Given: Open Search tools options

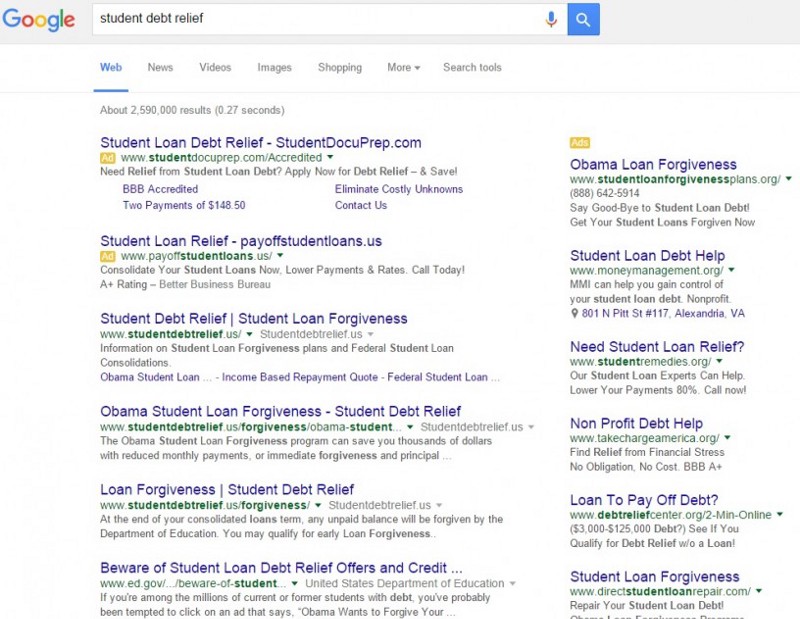Looking at the screenshot, I should coord(472,68).
